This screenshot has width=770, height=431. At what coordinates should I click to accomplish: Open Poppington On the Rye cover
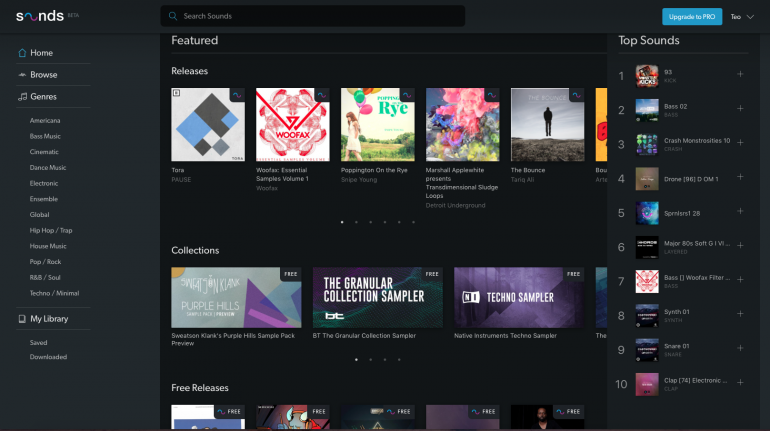tap(378, 125)
